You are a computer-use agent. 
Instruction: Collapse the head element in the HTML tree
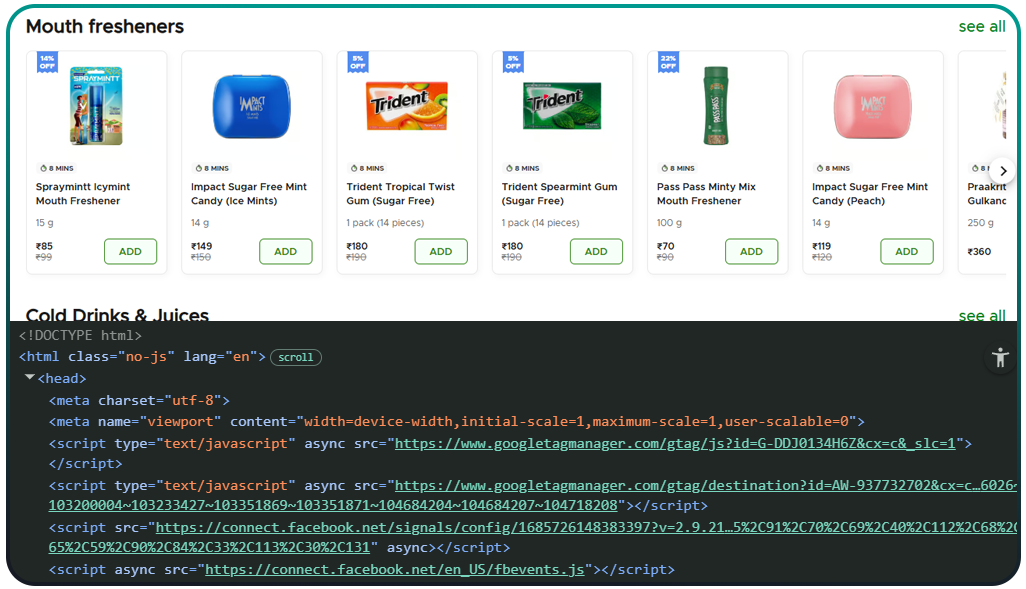click(31, 378)
